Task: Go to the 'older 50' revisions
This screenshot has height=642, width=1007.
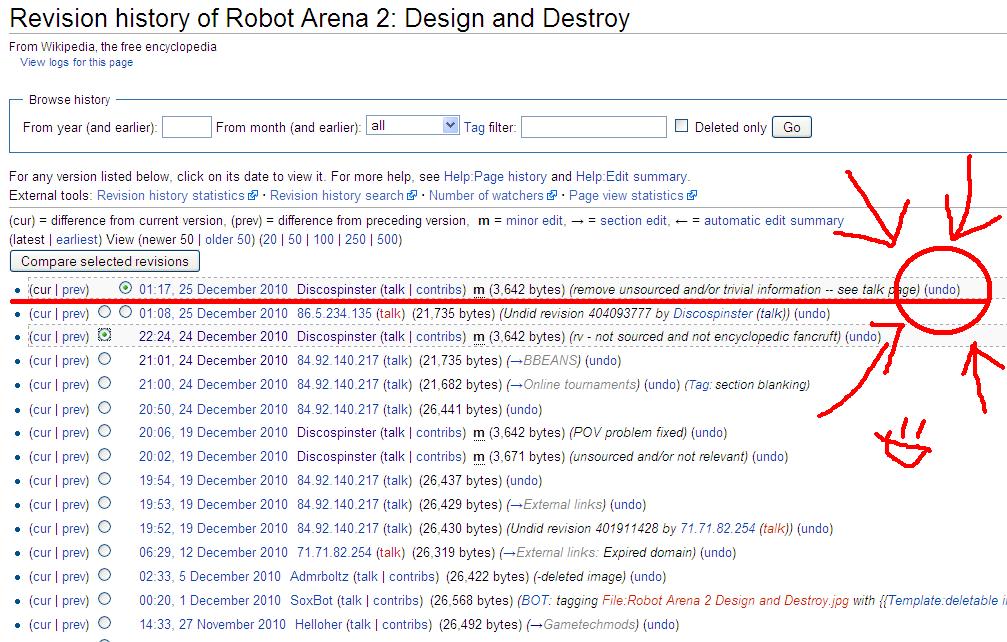Action: pos(229,239)
